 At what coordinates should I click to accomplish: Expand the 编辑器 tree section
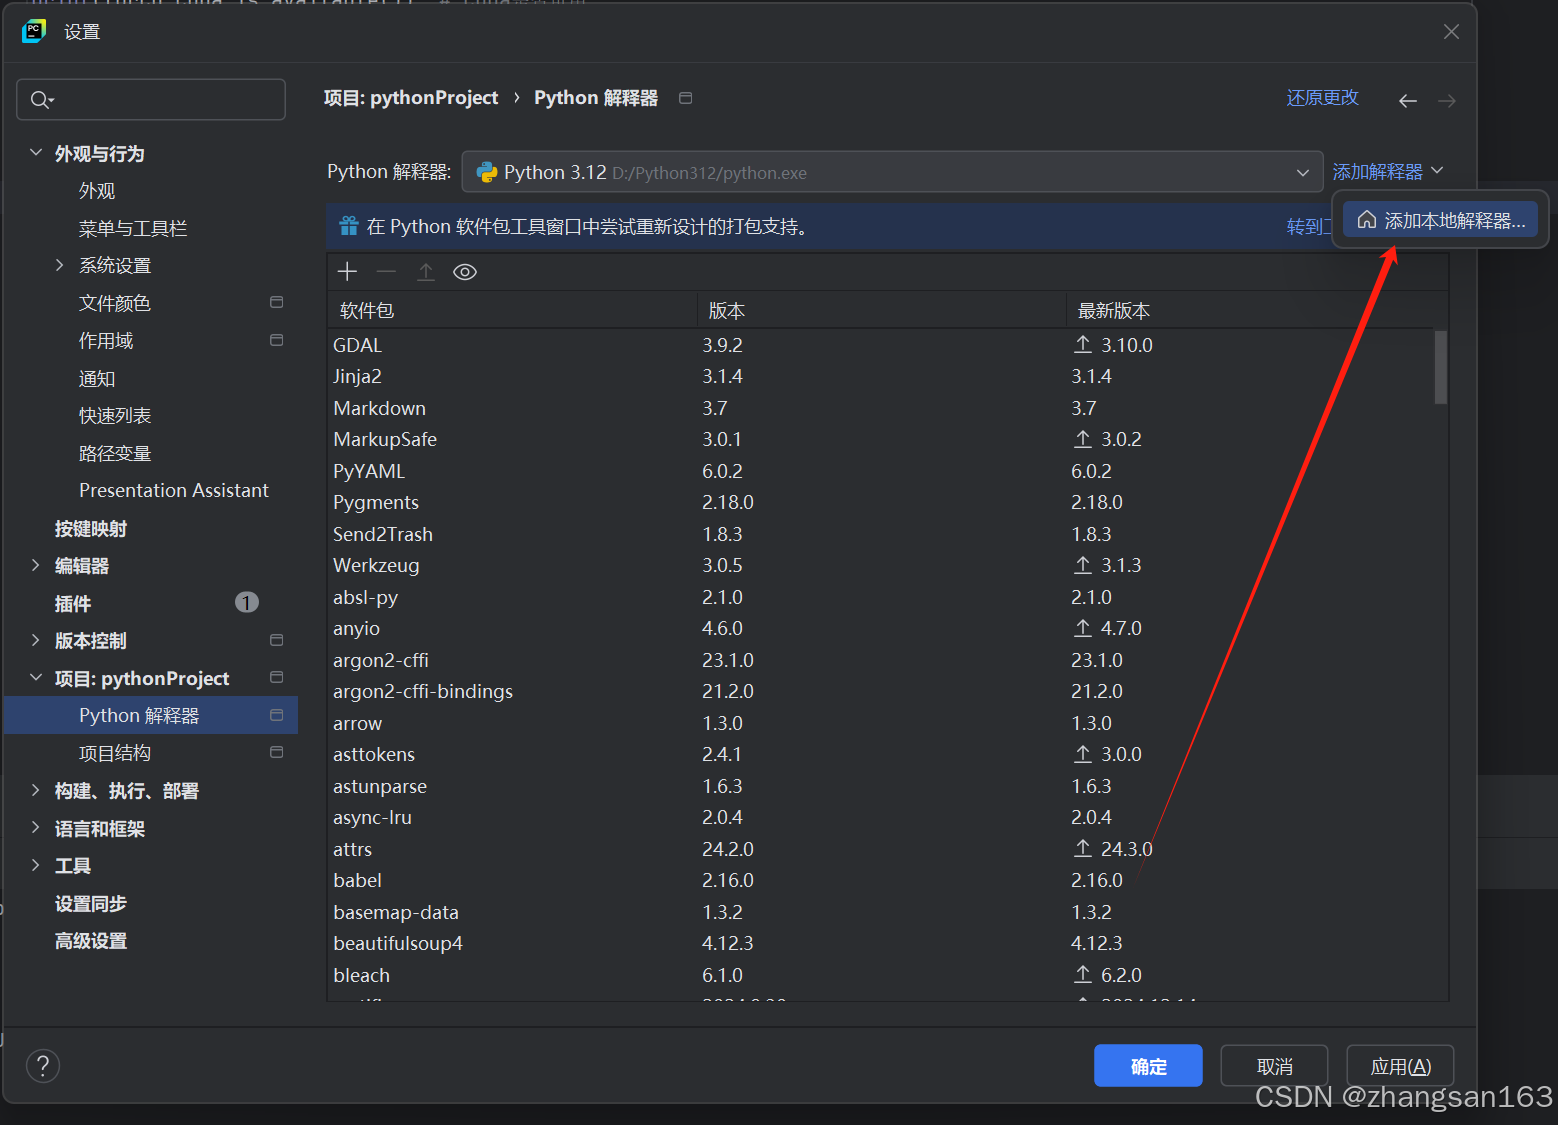pos(36,565)
